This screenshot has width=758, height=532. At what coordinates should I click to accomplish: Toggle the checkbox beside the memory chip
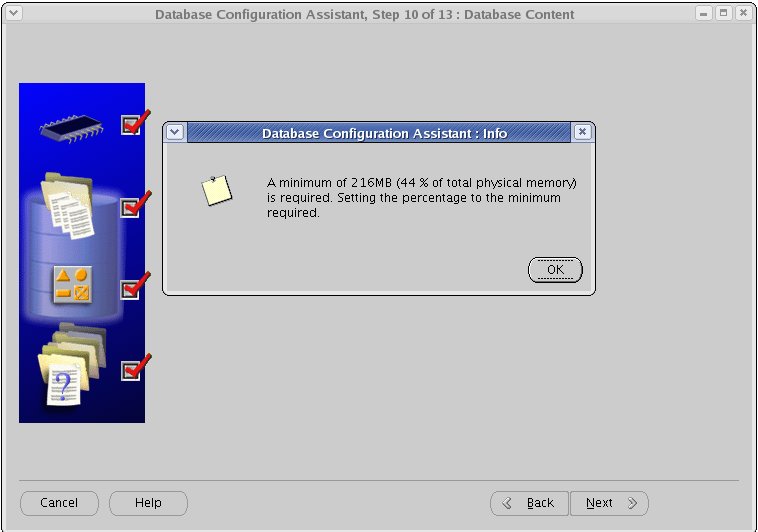click(131, 125)
